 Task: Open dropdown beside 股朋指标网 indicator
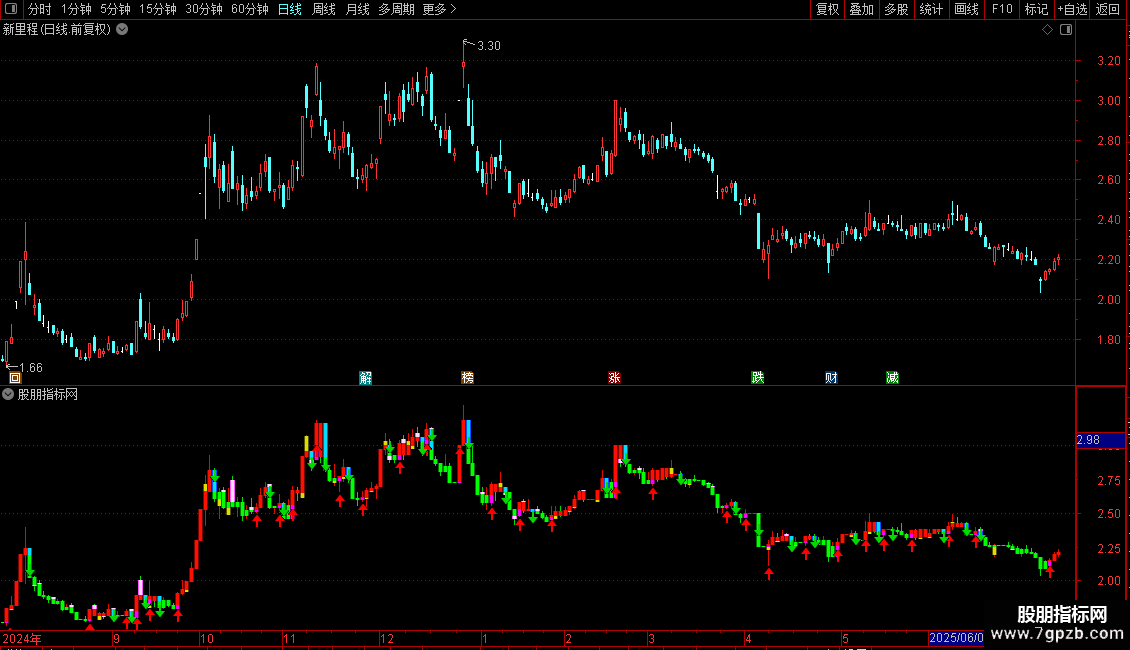8,394
